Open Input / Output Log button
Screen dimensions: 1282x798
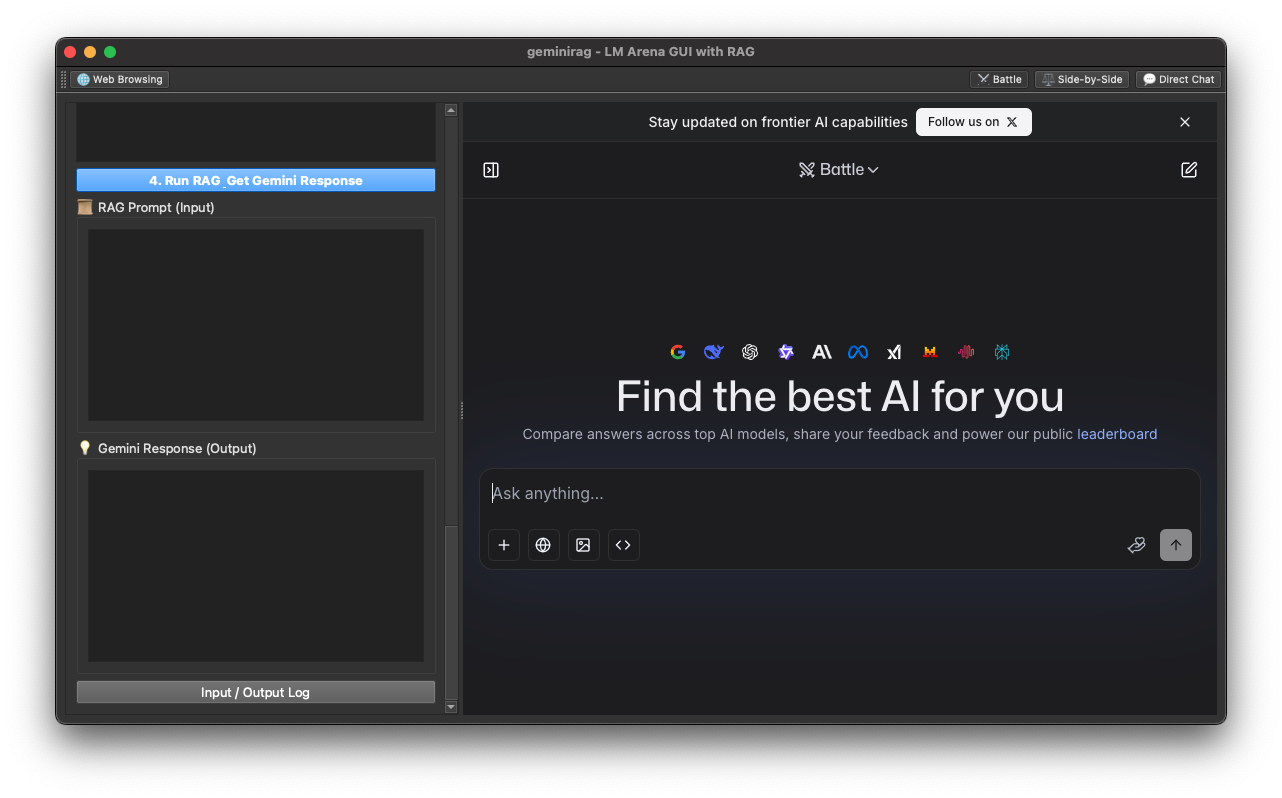click(x=256, y=692)
